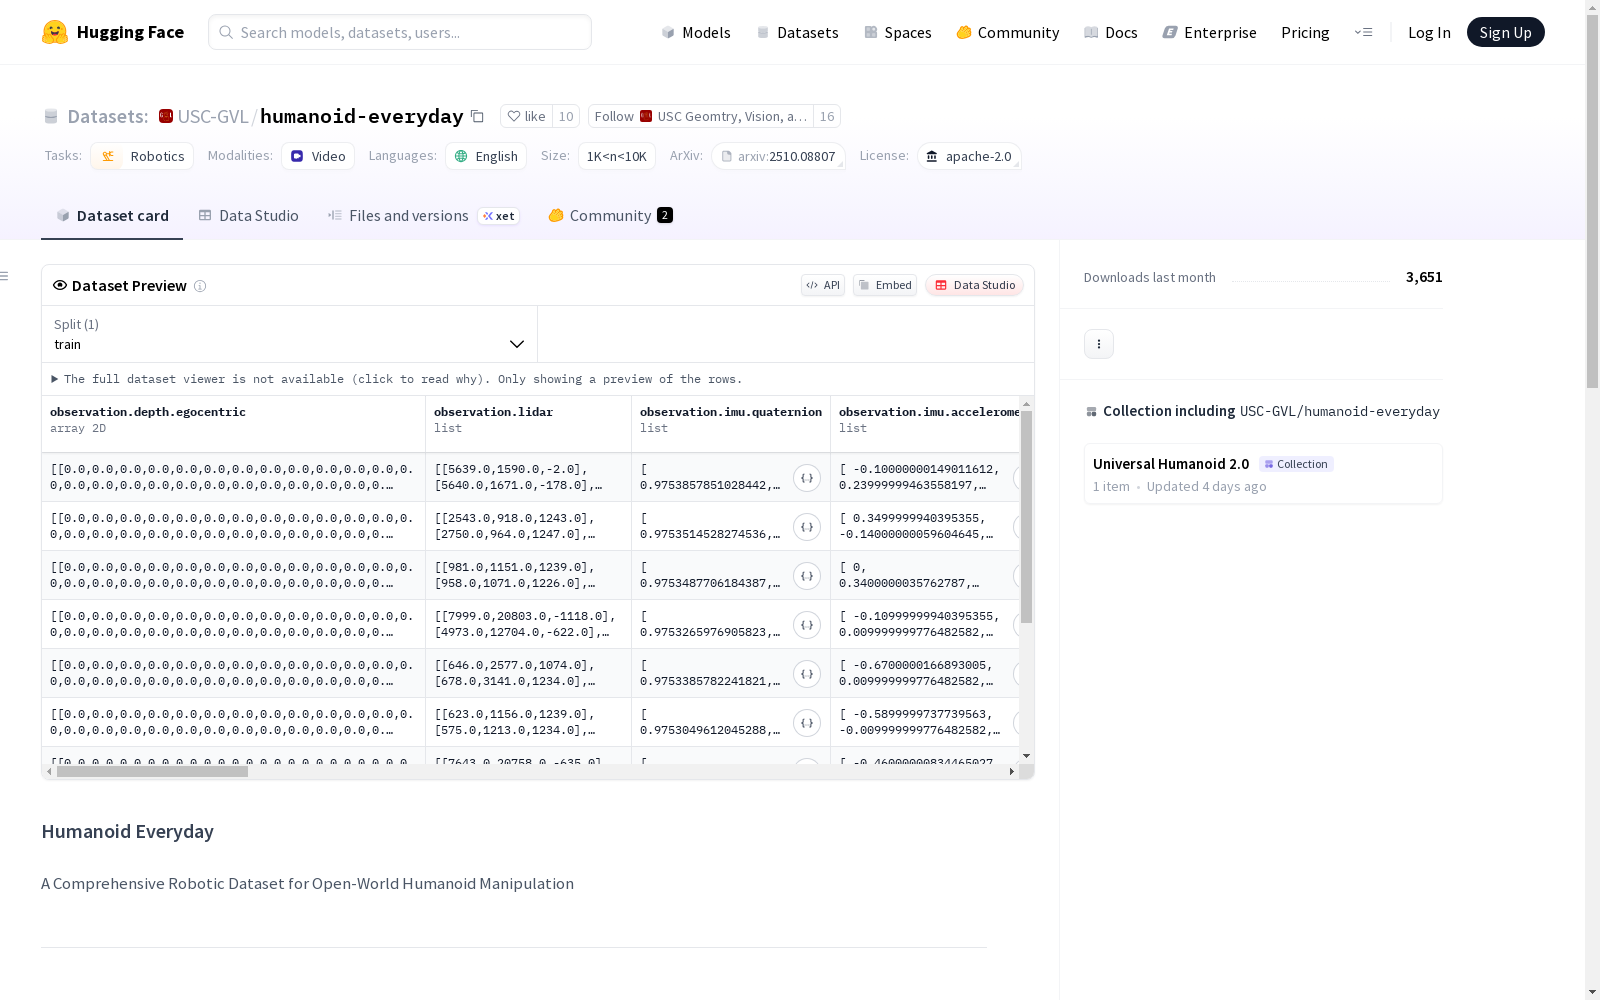Click the Sign Up button
Screen dimensions: 1600x1000
pyautogui.click(x=1505, y=32)
